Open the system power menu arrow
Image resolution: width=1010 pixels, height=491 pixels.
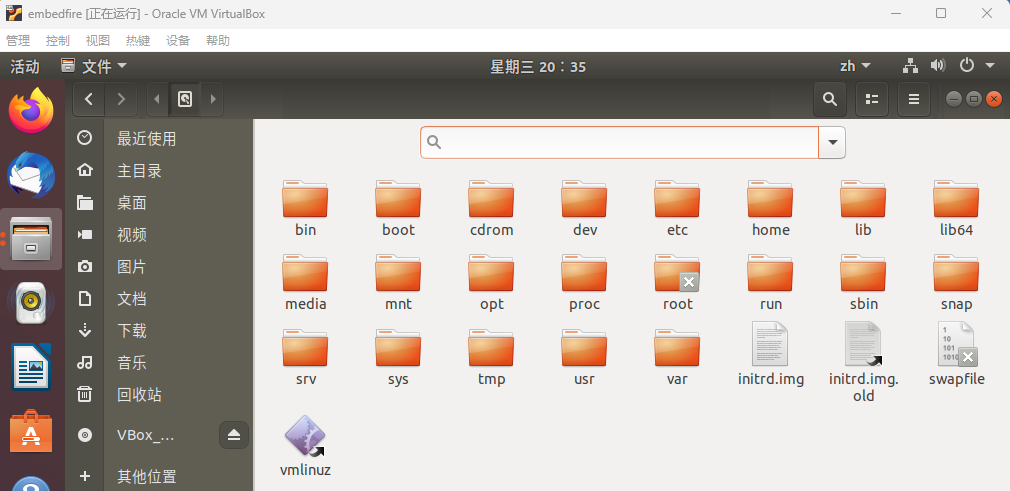click(x=990, y=66)
